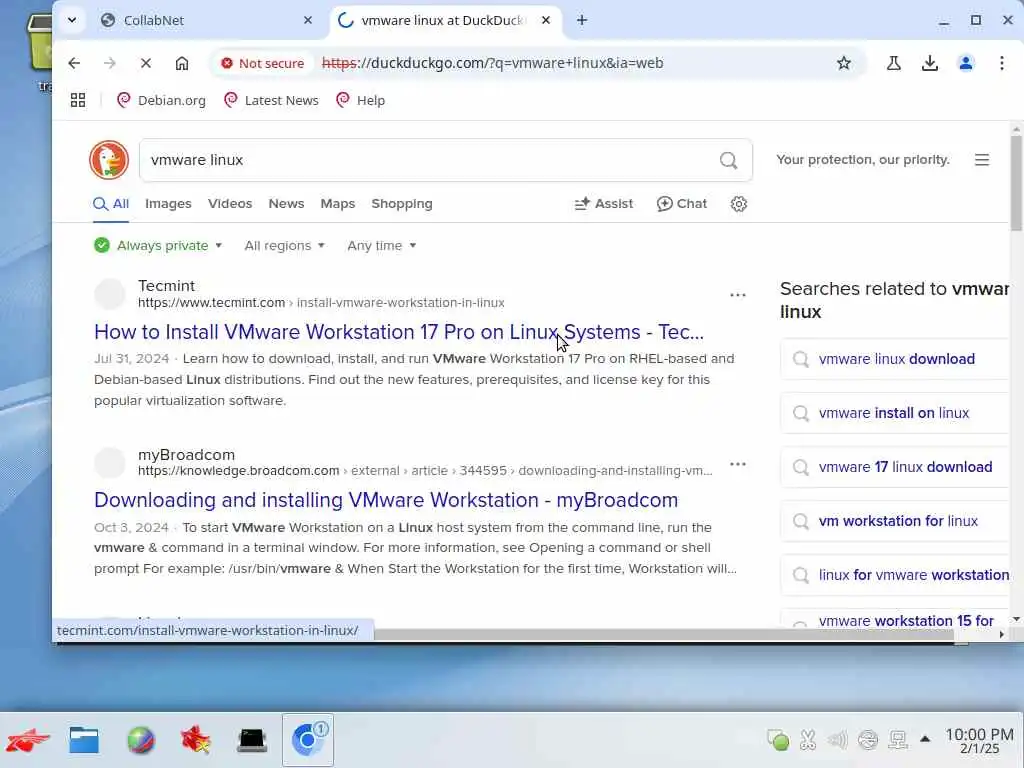Click the vertical page scrollbar thumb
The height and width of the screenshot is (768, 1024).
click(1016, 183)
